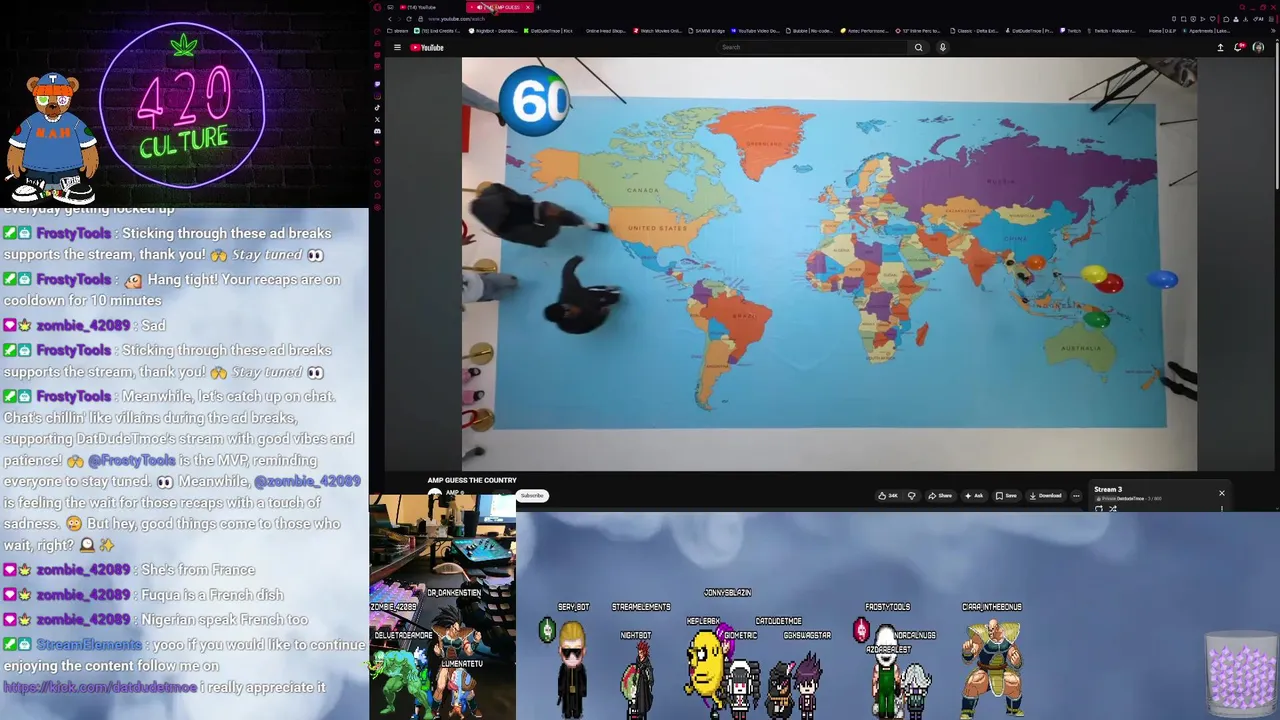
Task: Open the Twitch bookmark
Action: coord(1070,31)
